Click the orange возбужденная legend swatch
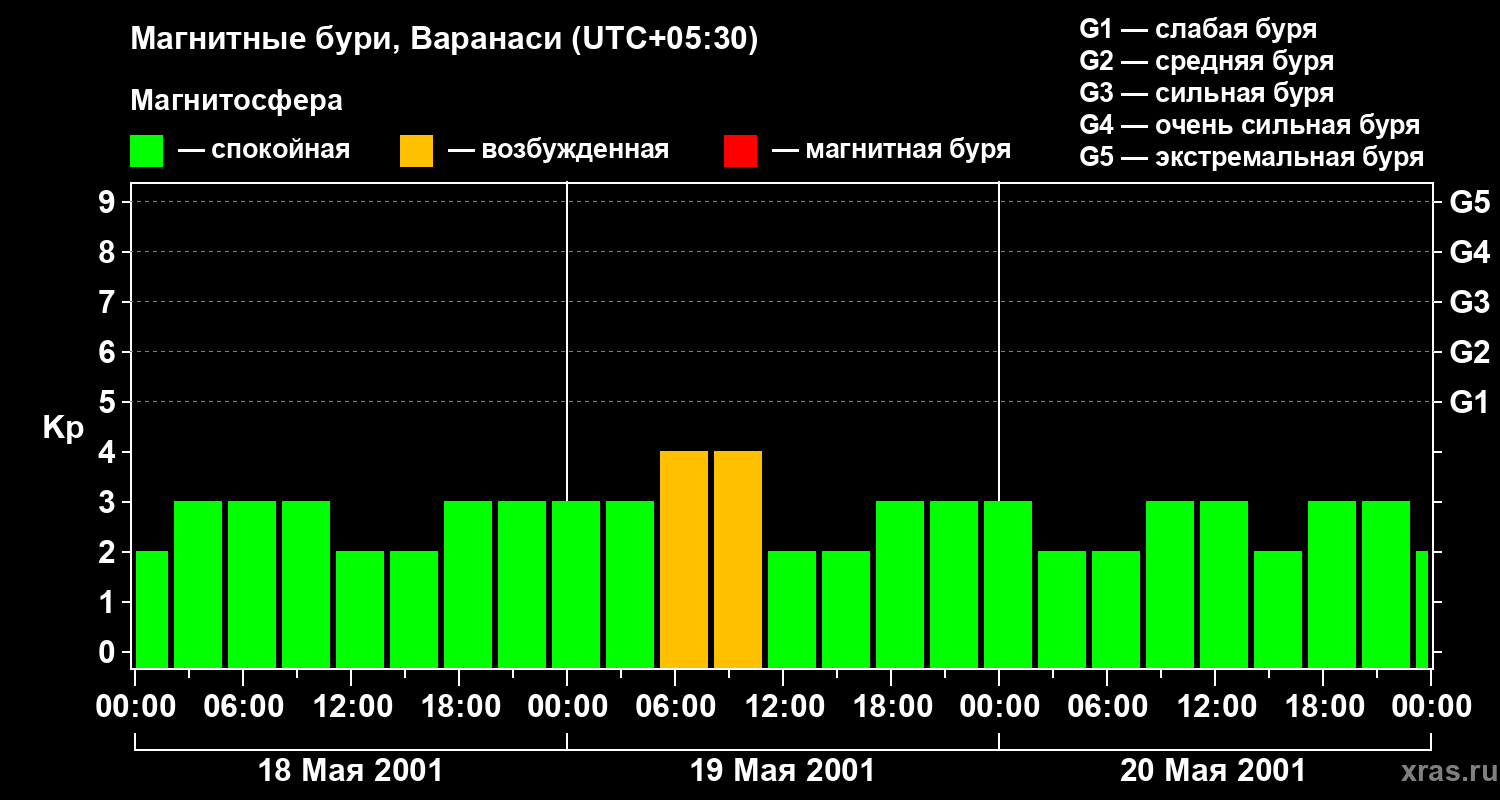This screenshot has width=1500, height=800. 417,150
